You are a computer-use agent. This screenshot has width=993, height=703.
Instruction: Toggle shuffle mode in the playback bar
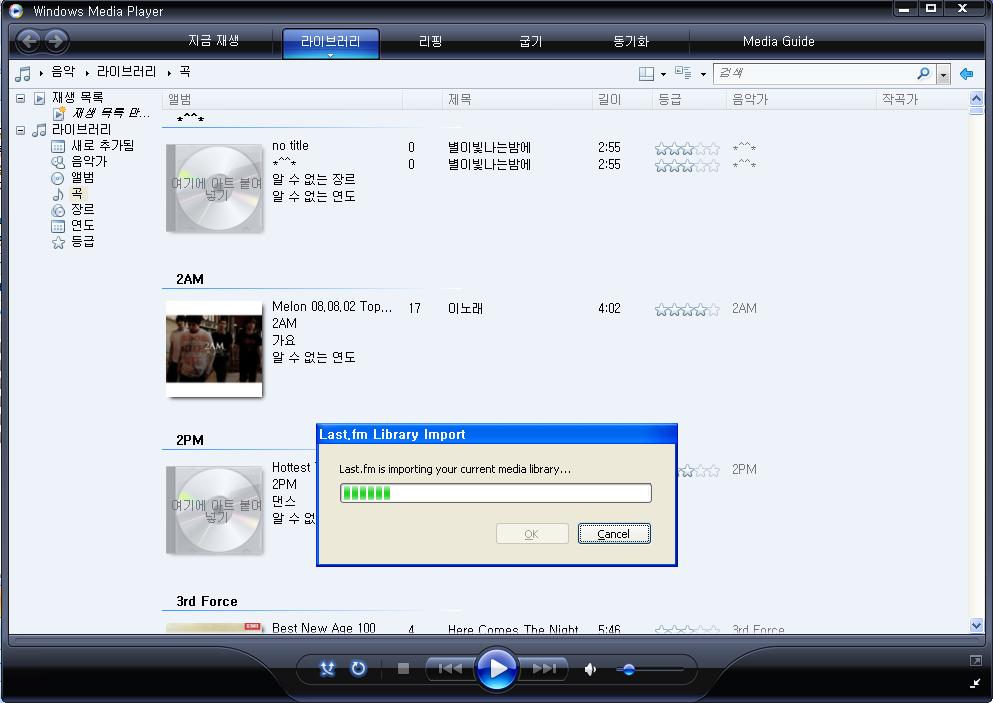[327, 668]
